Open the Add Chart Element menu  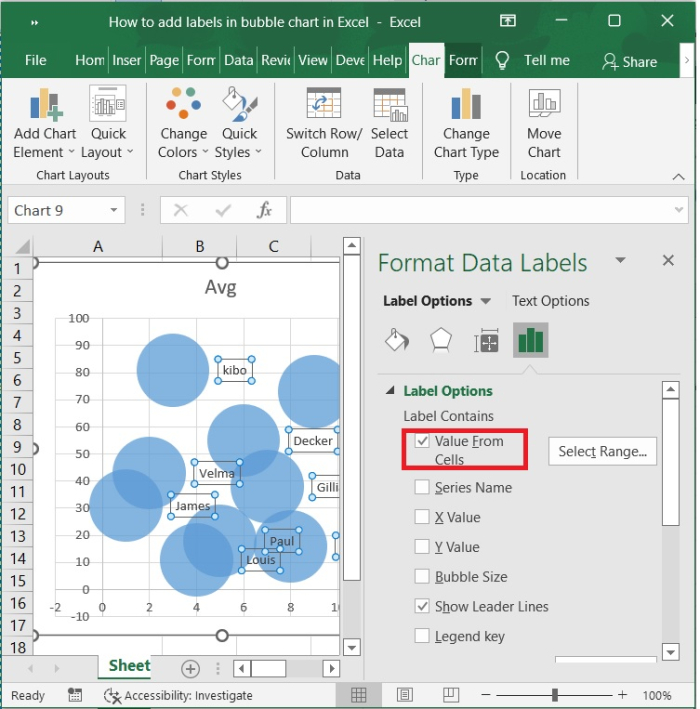tap(44, 123)
